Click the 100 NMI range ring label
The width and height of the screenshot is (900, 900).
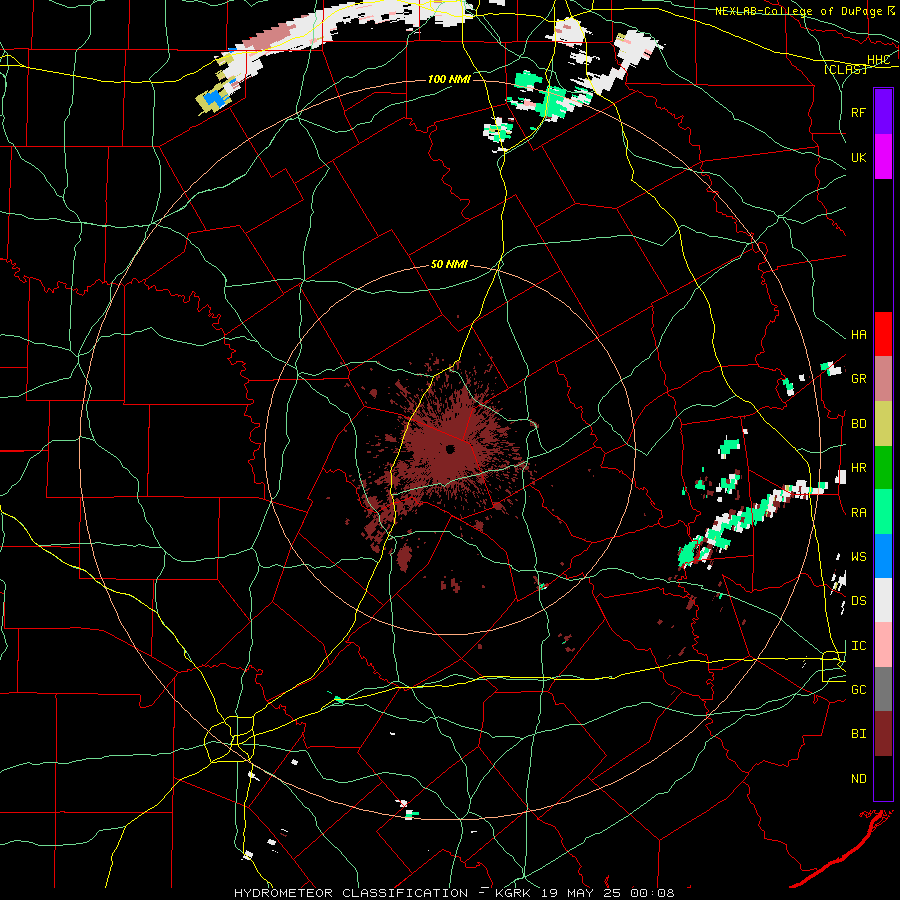[x=449, y=79]
